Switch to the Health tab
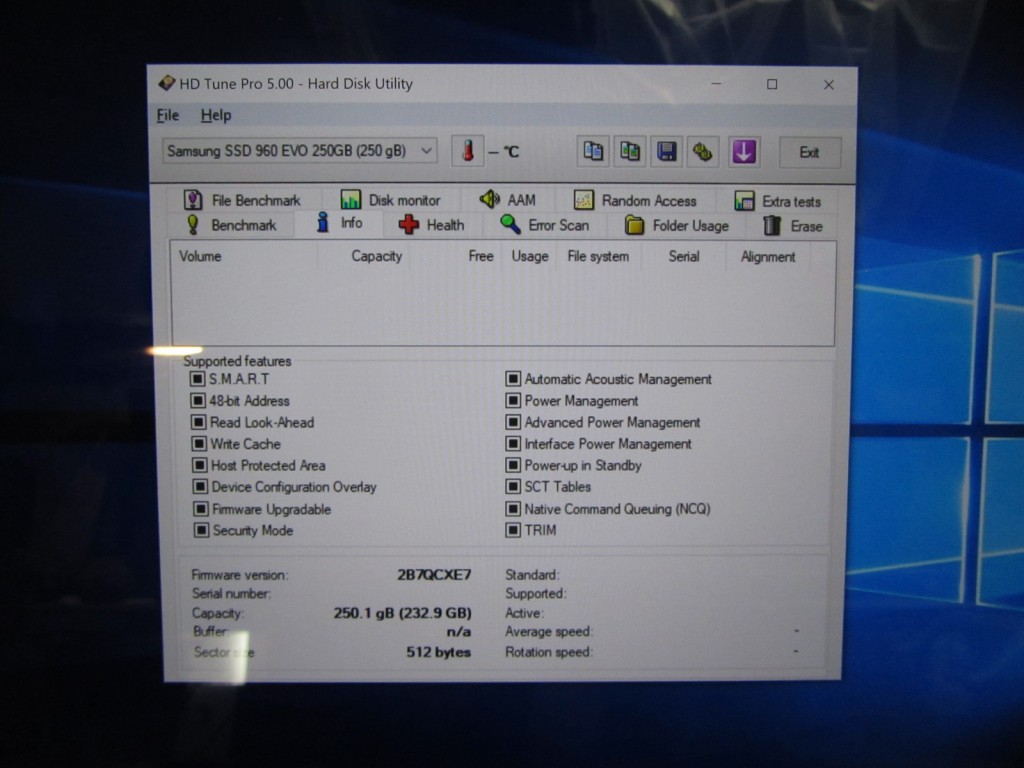The width and height of the screenshot is (1024, 768). click(432, 225)
